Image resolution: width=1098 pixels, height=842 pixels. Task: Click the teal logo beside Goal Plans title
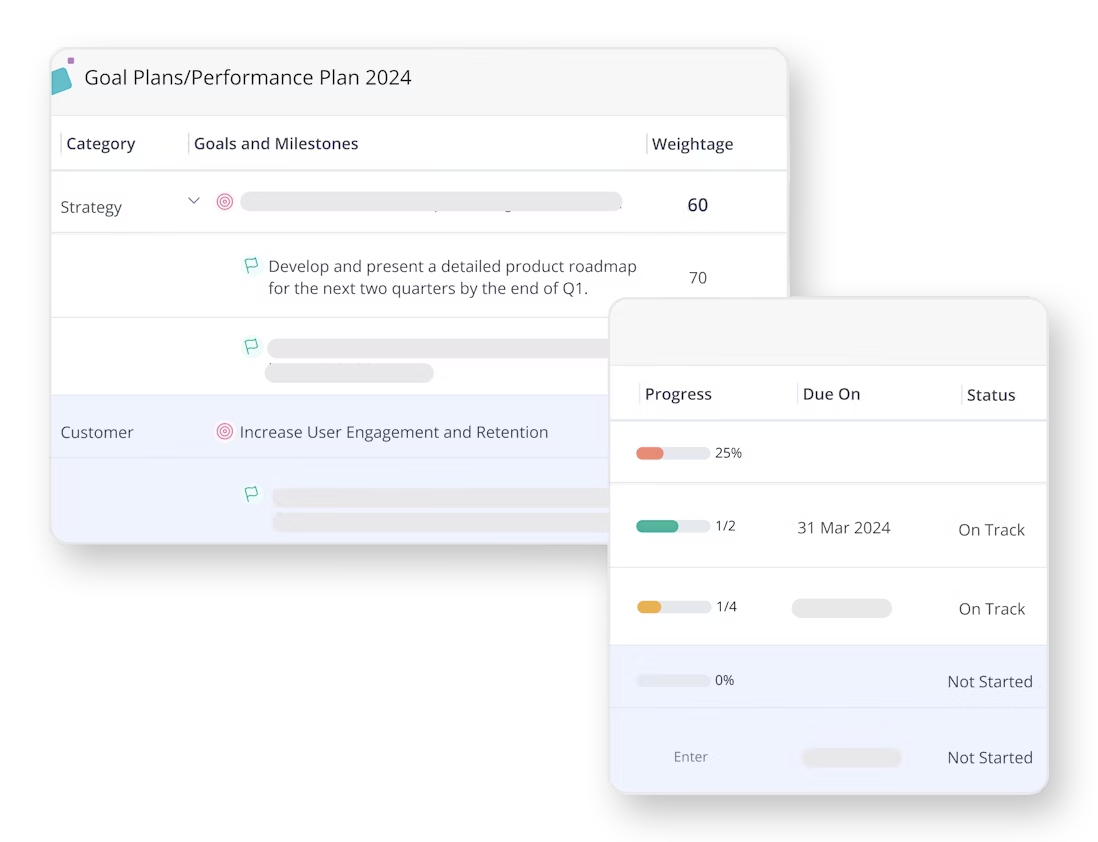point(62,77)
